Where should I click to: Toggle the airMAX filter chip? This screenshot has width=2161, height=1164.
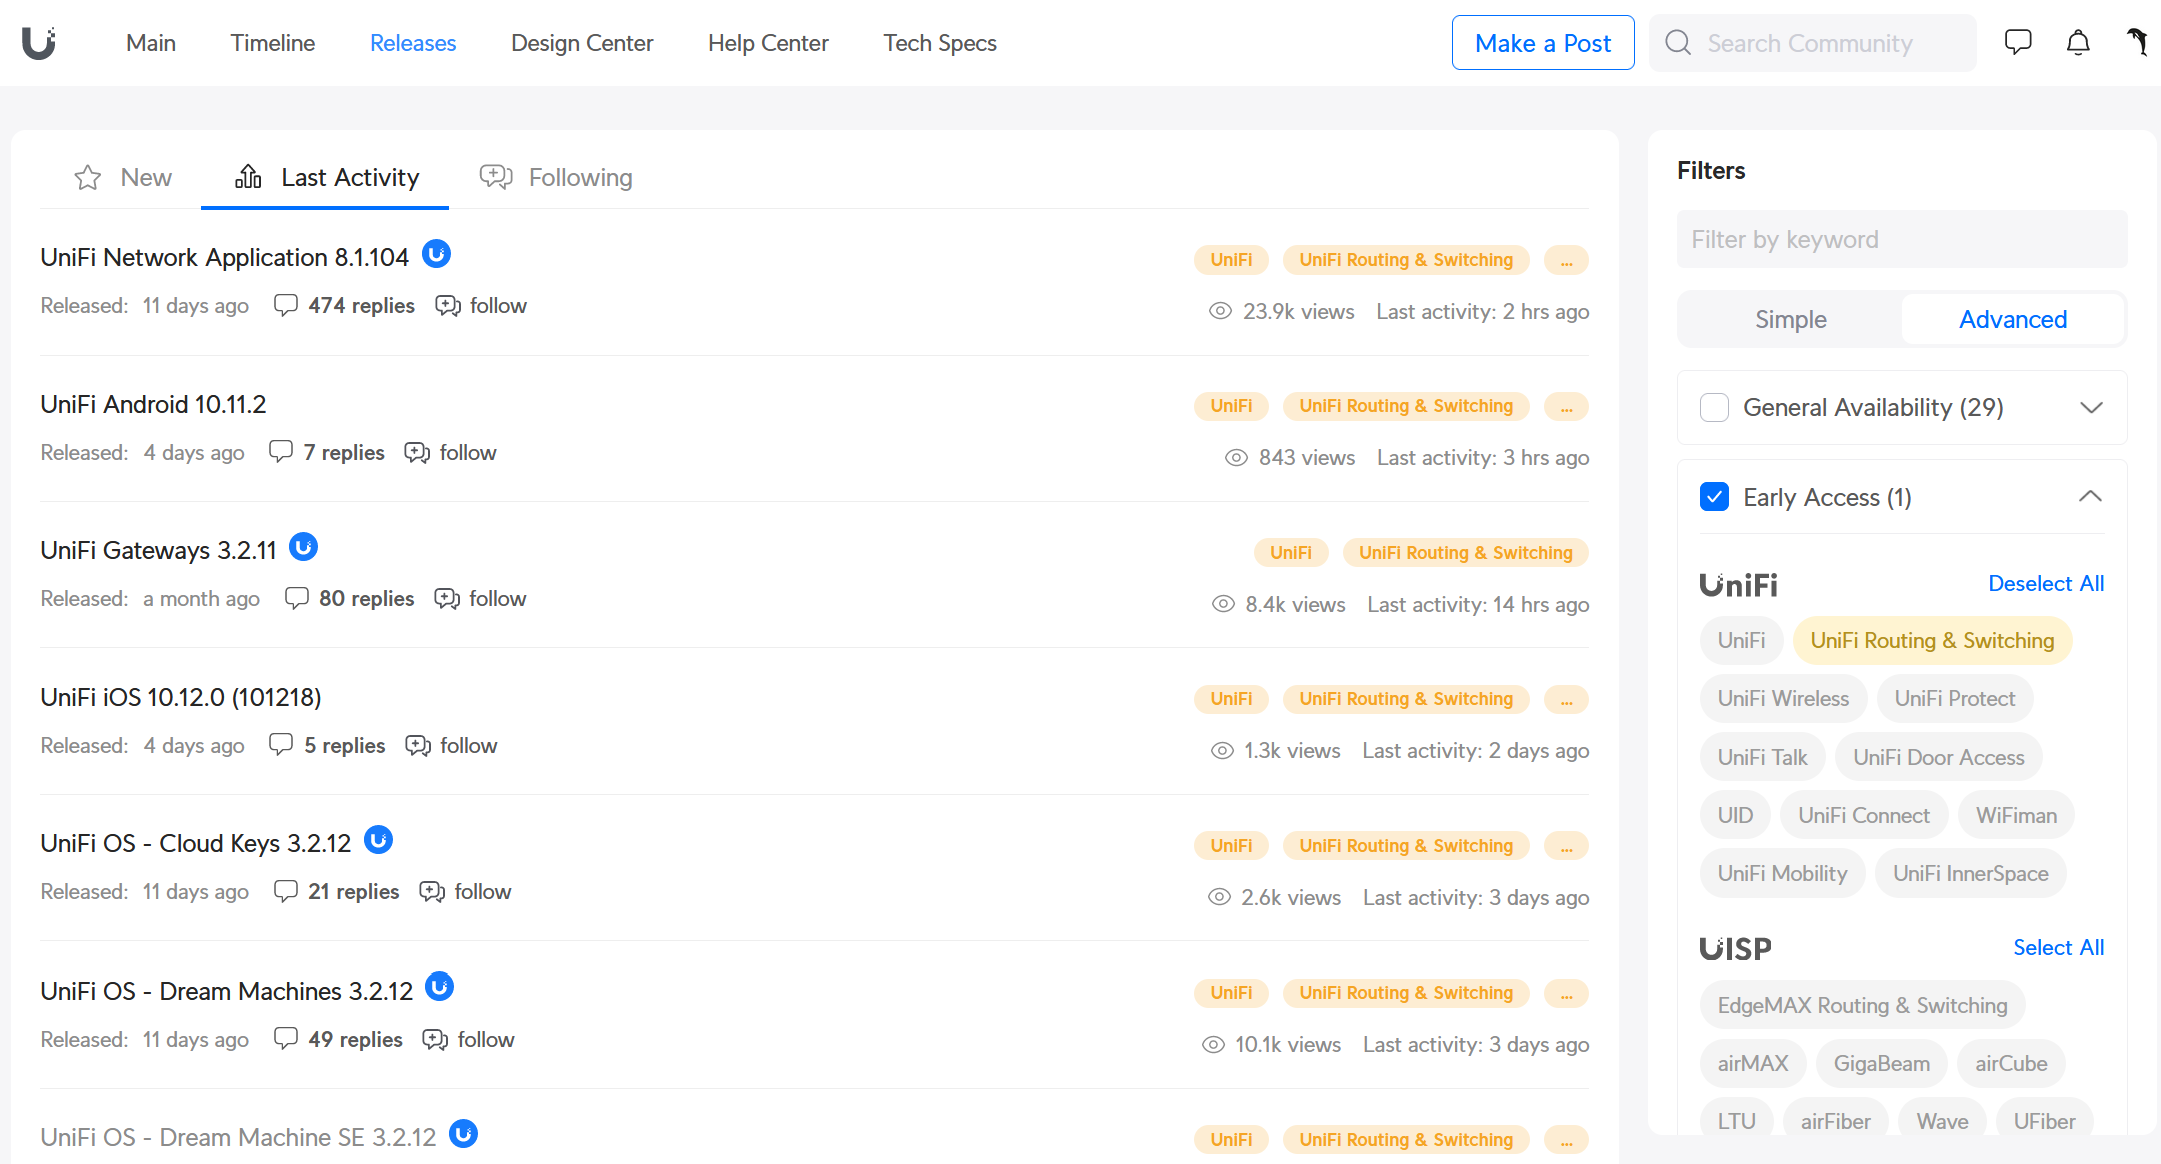pyautogui.click(x=1752, y=1063)
